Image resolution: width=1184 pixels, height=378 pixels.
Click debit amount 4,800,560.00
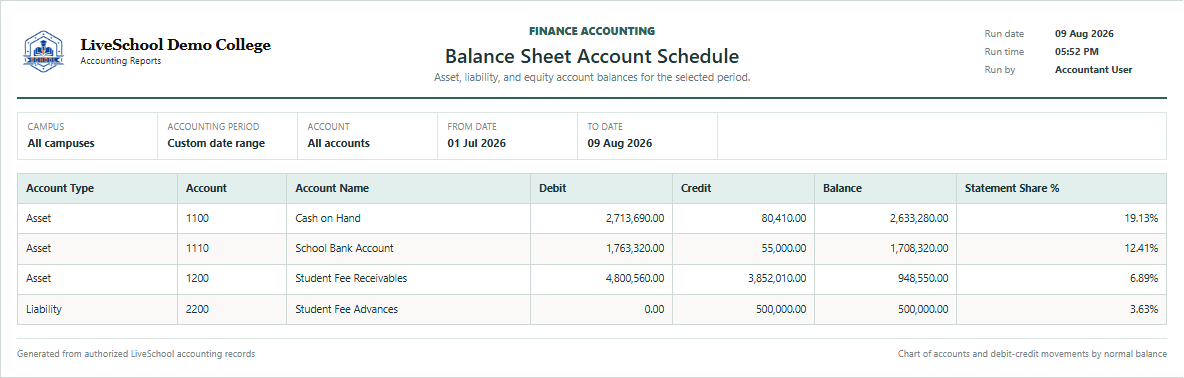pos(635,278)
